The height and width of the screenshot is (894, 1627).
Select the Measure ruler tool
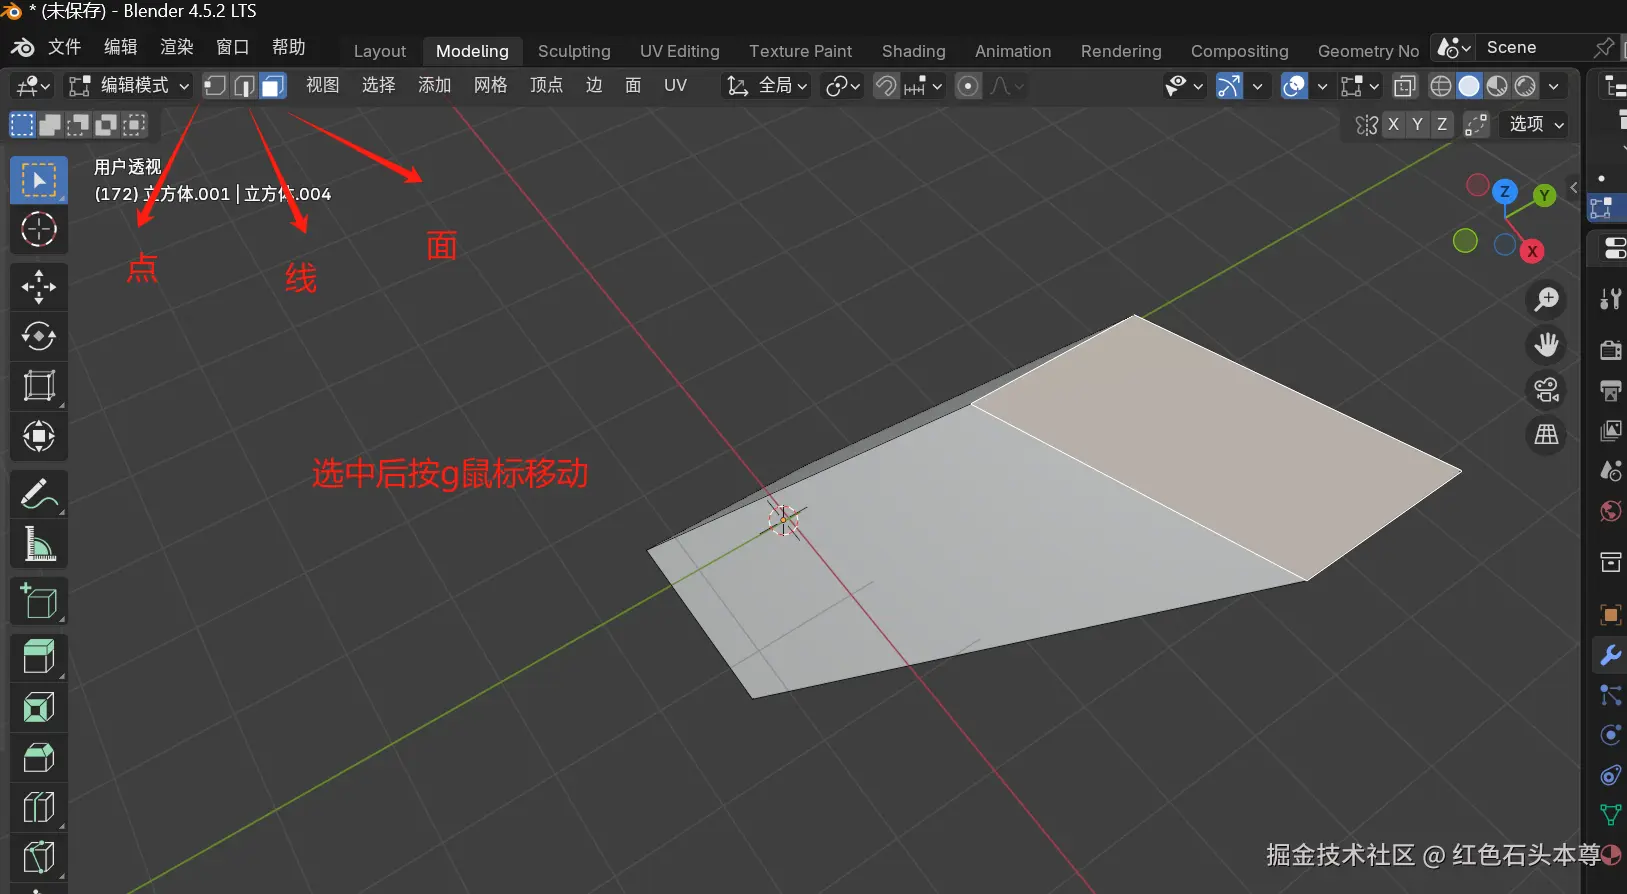click(39, 544)
